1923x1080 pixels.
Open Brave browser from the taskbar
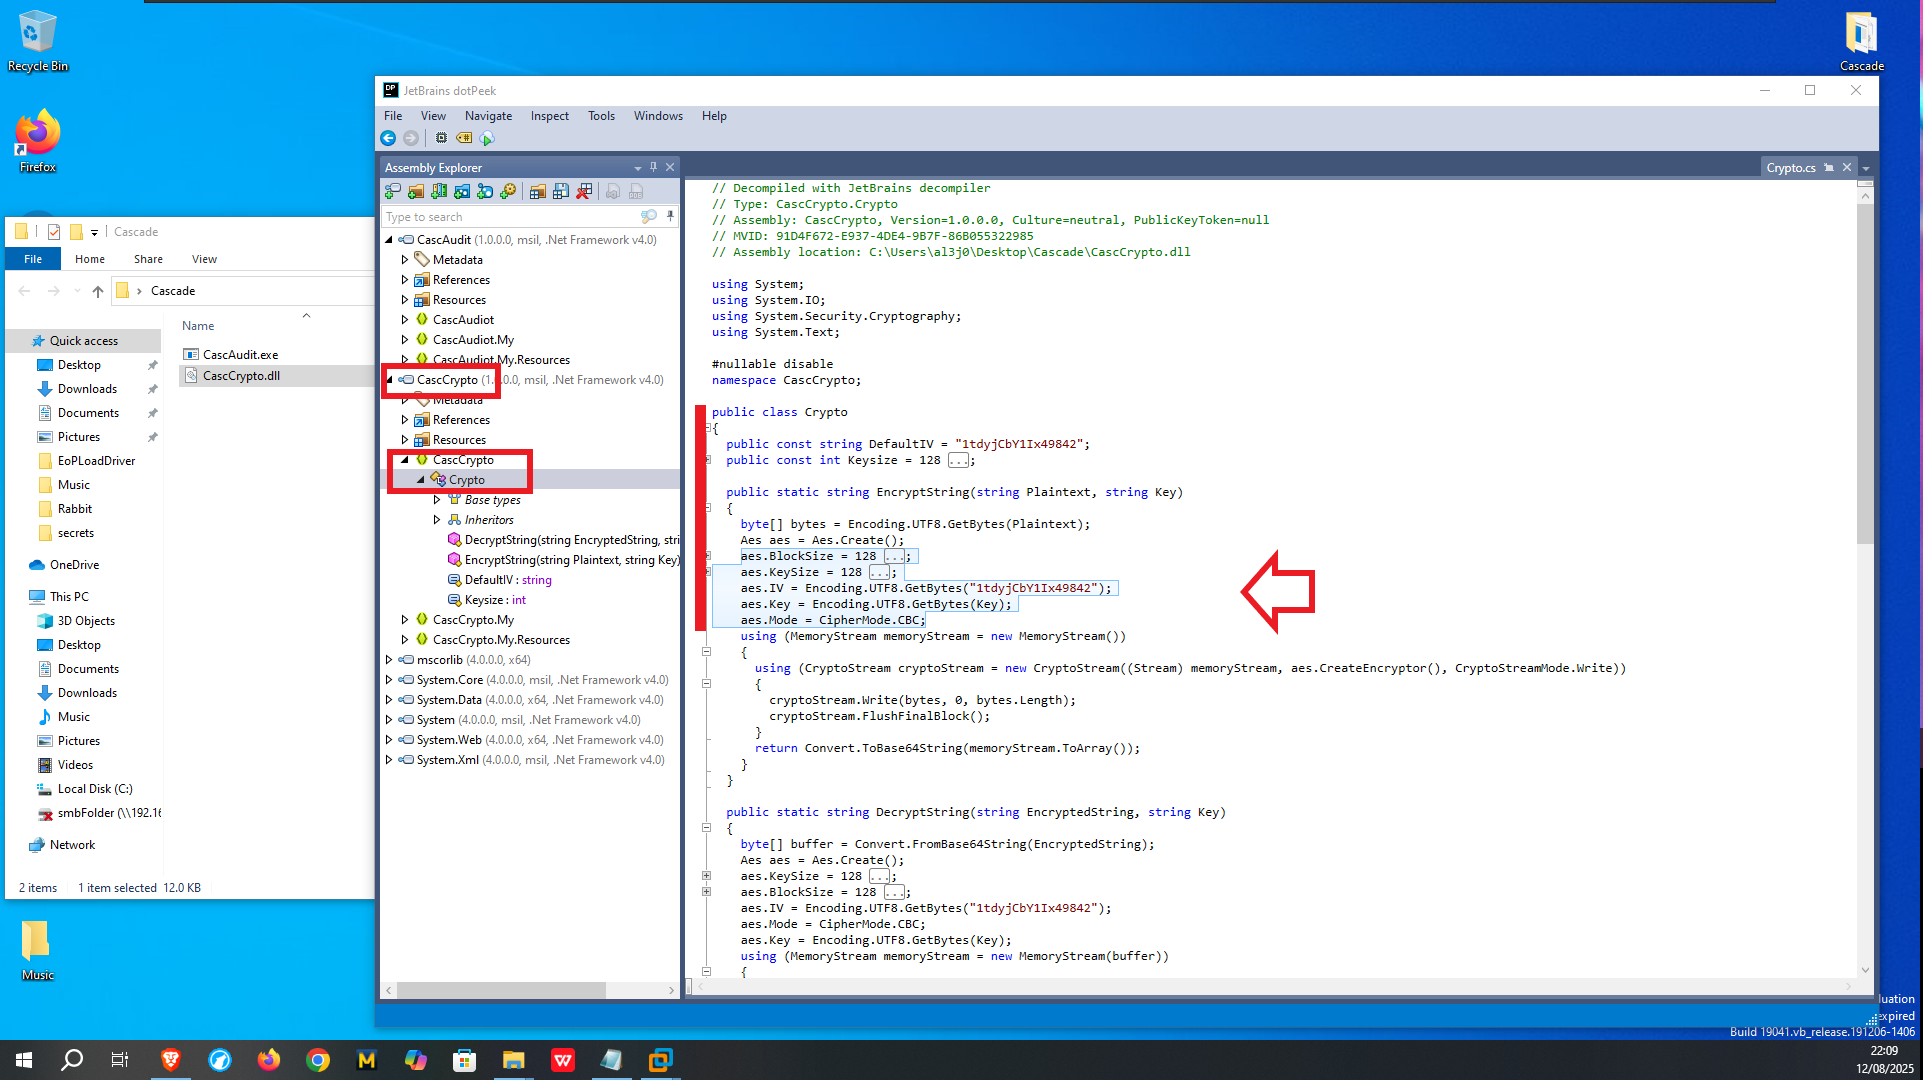click(x=171, y=1060)
